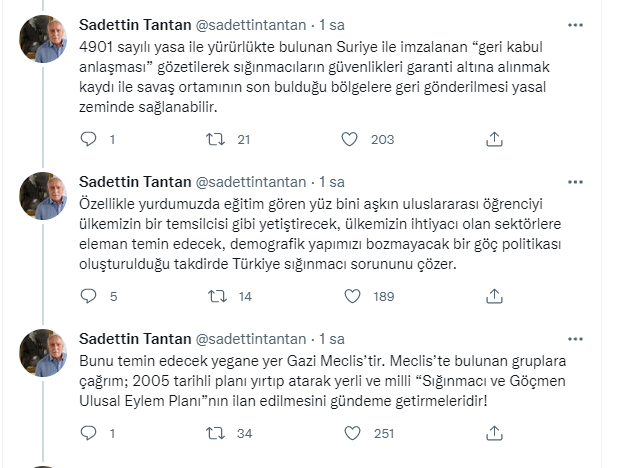Image resolution: width=622 pixels, height=468 pixels.
Task: Reply to the "4901 sayılı yasa" tweet
Action: [x=88, y=140]
